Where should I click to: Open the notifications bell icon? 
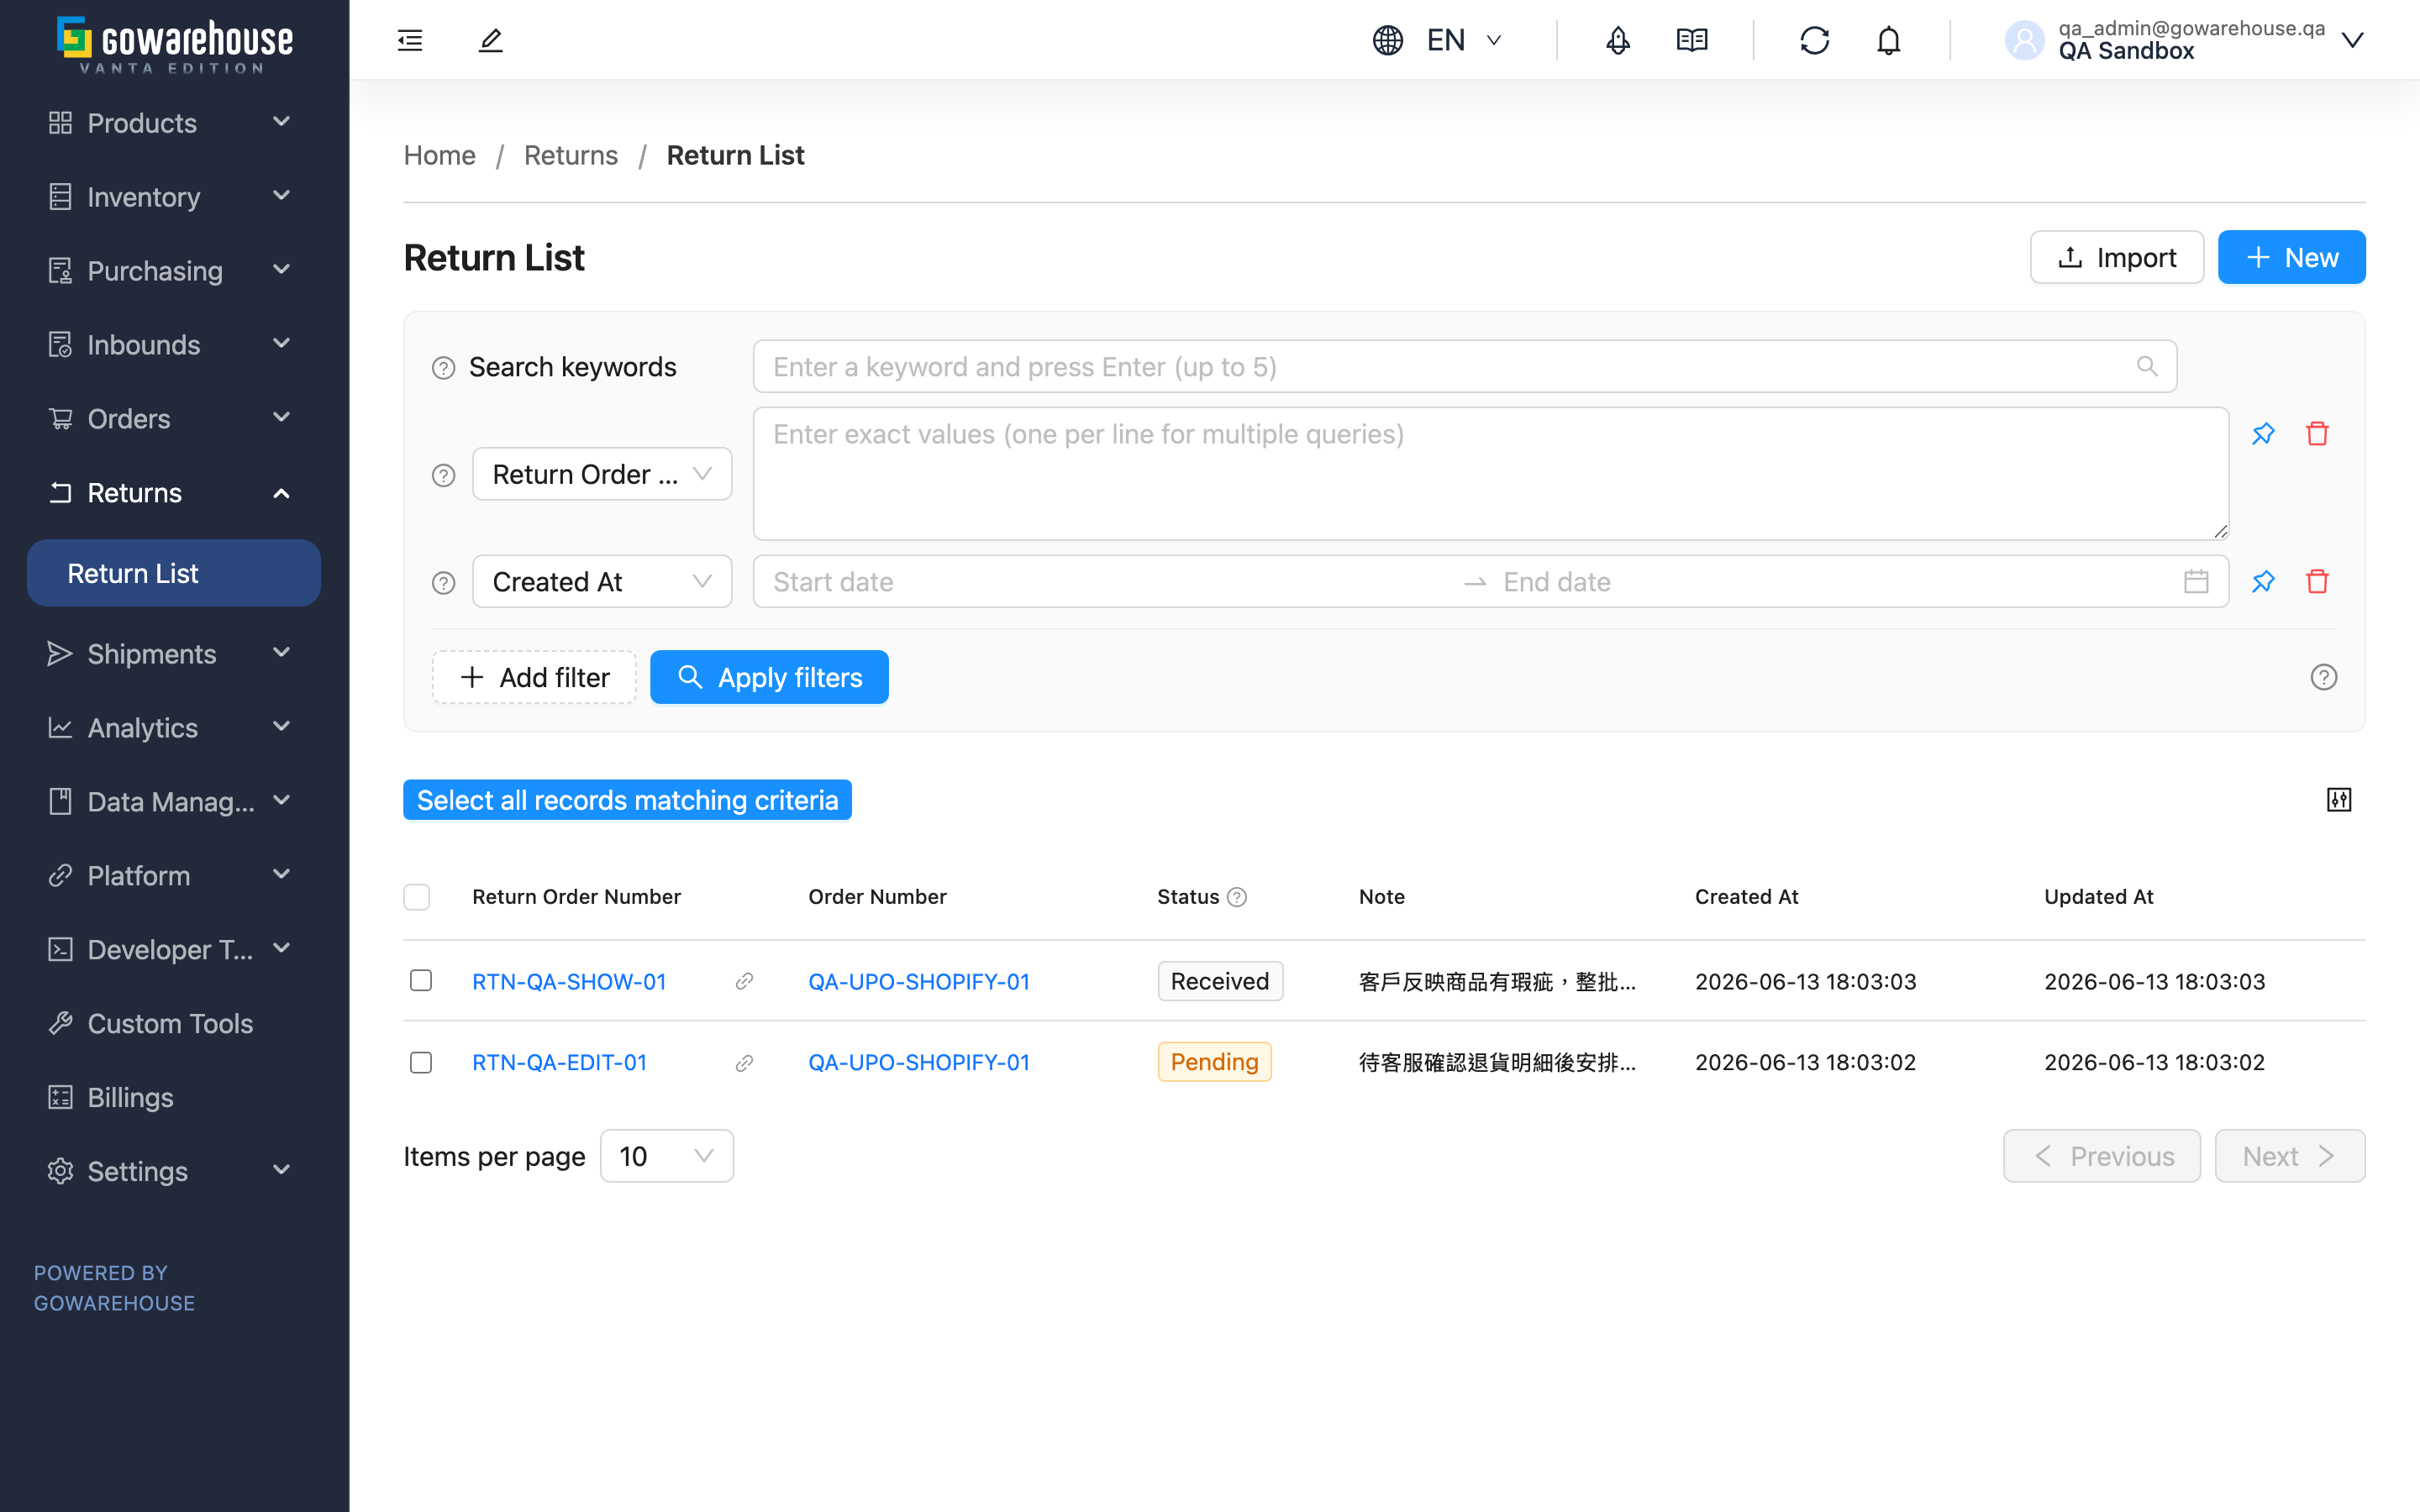(x=1888, y=40)
